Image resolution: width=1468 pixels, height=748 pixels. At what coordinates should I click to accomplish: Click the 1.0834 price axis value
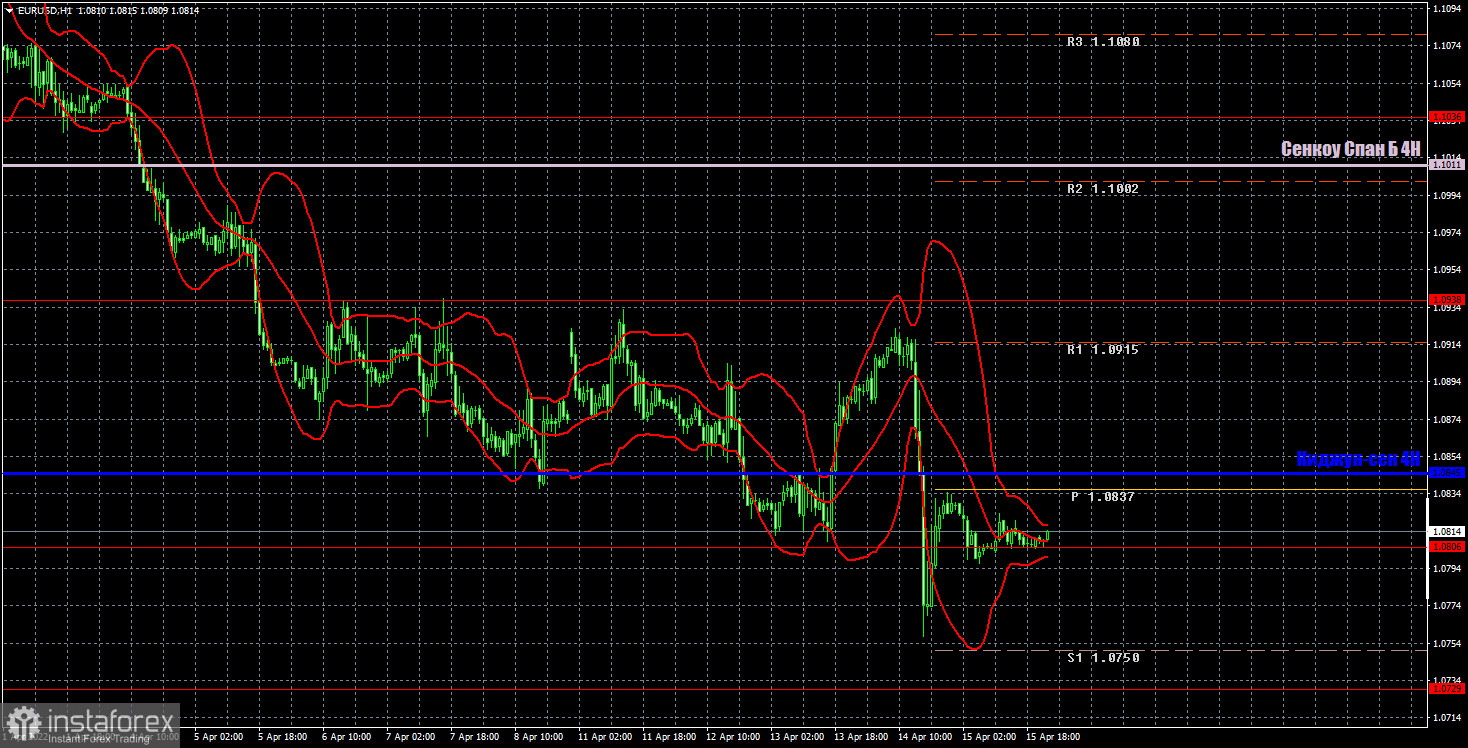click(1447, 494)
